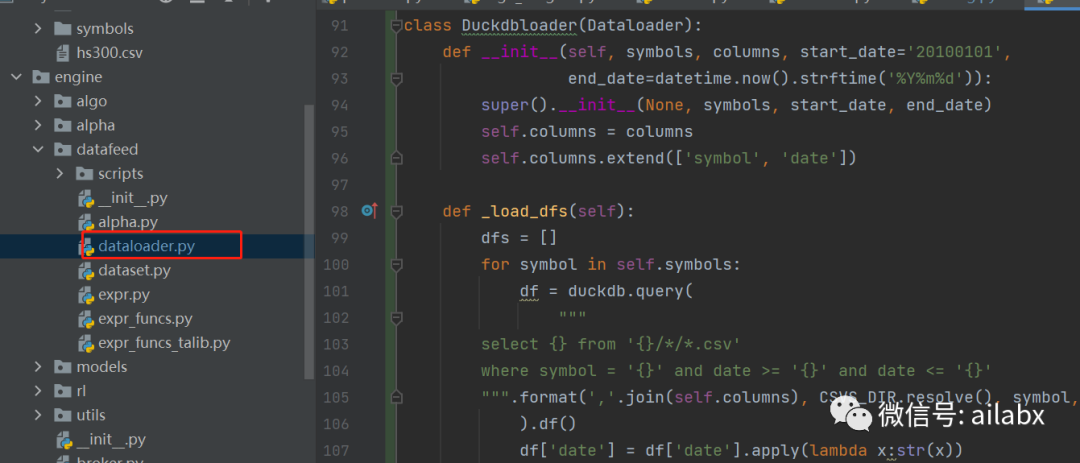
Task: Click 'lambda' keyword on line 107
Action: click(838, 450)
